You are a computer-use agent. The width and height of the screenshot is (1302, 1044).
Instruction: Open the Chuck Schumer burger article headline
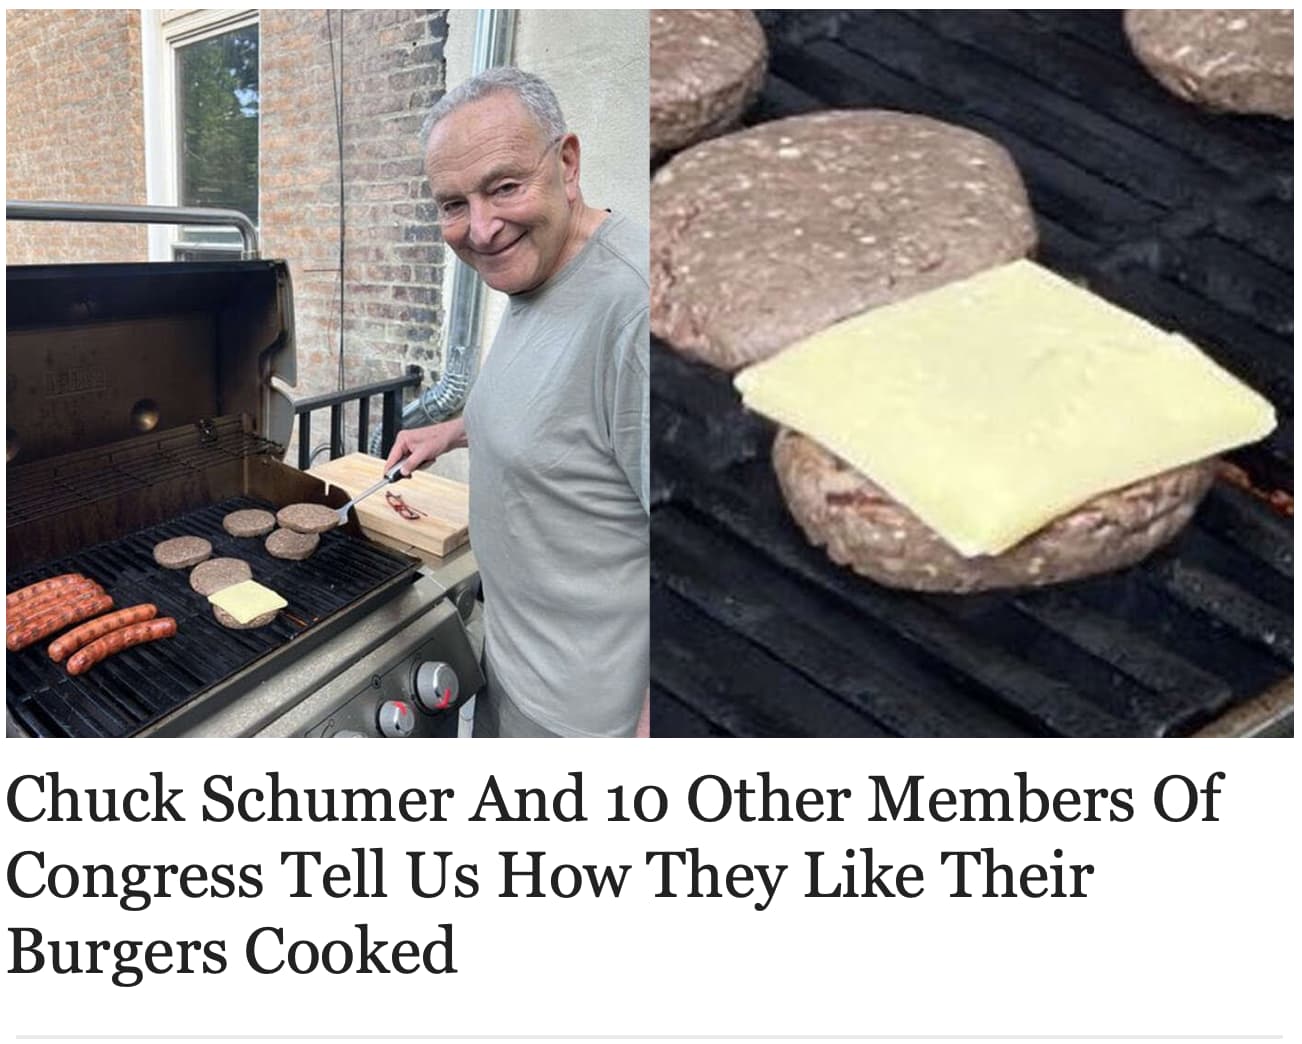click(614, 875)
